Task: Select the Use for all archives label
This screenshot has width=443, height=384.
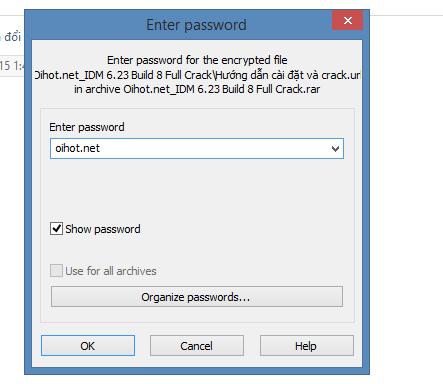Action: tap(111, 271)
